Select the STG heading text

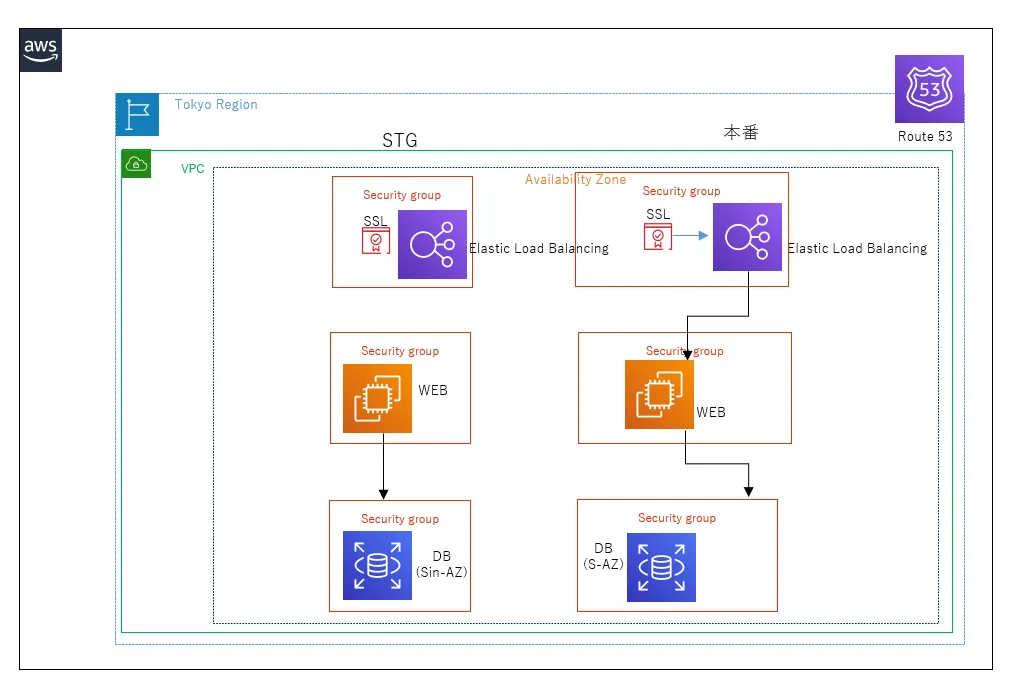point(399,140)
